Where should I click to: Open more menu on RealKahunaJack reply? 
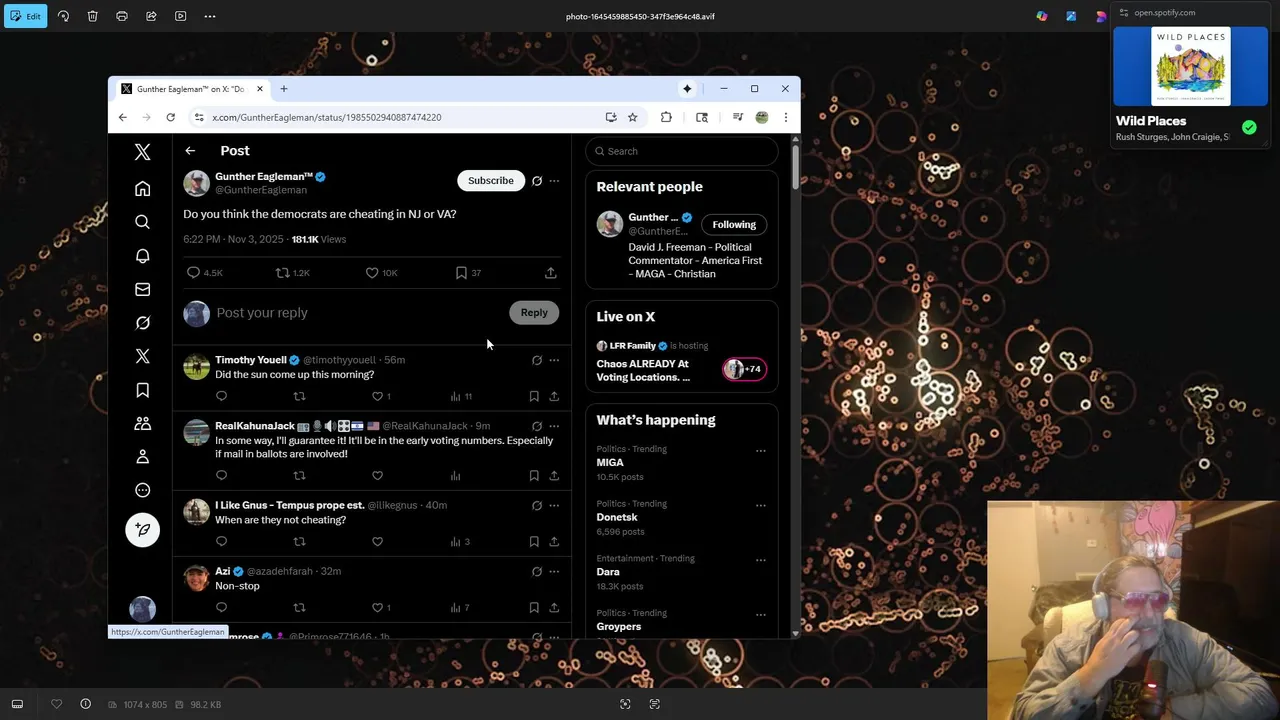[x=555, y=426]
